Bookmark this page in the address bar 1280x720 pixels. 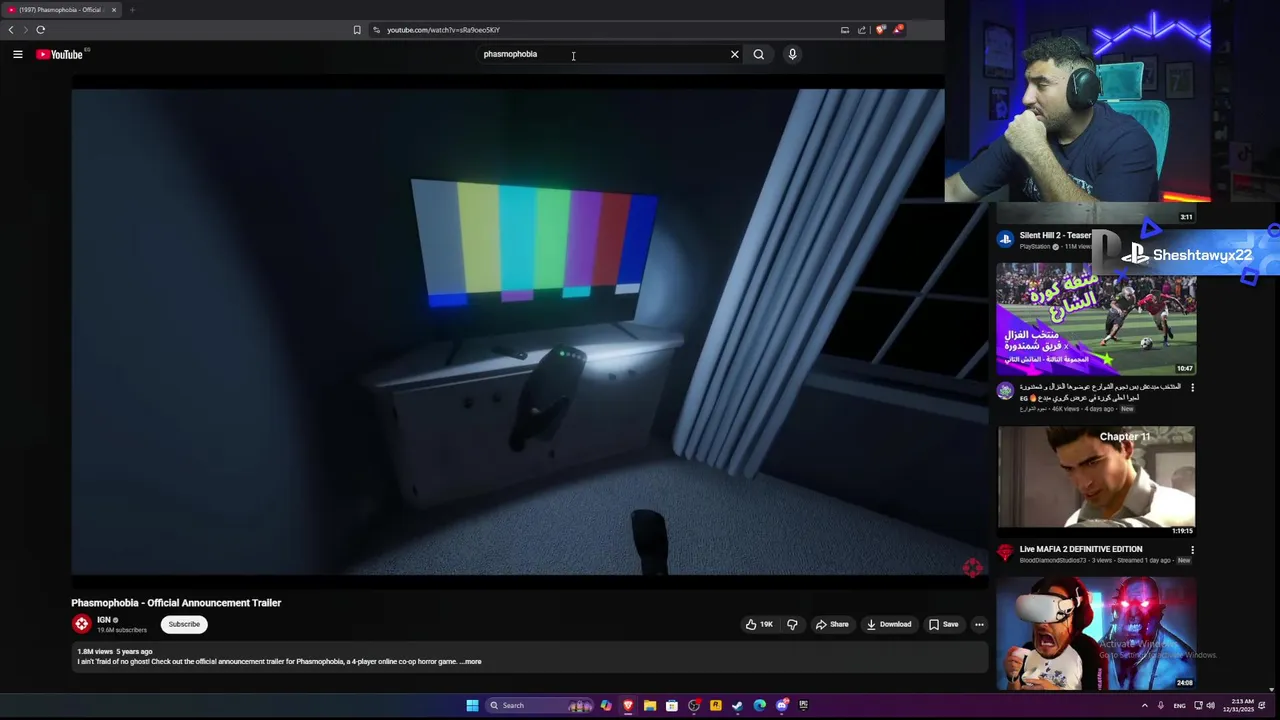tap(357, 30)
